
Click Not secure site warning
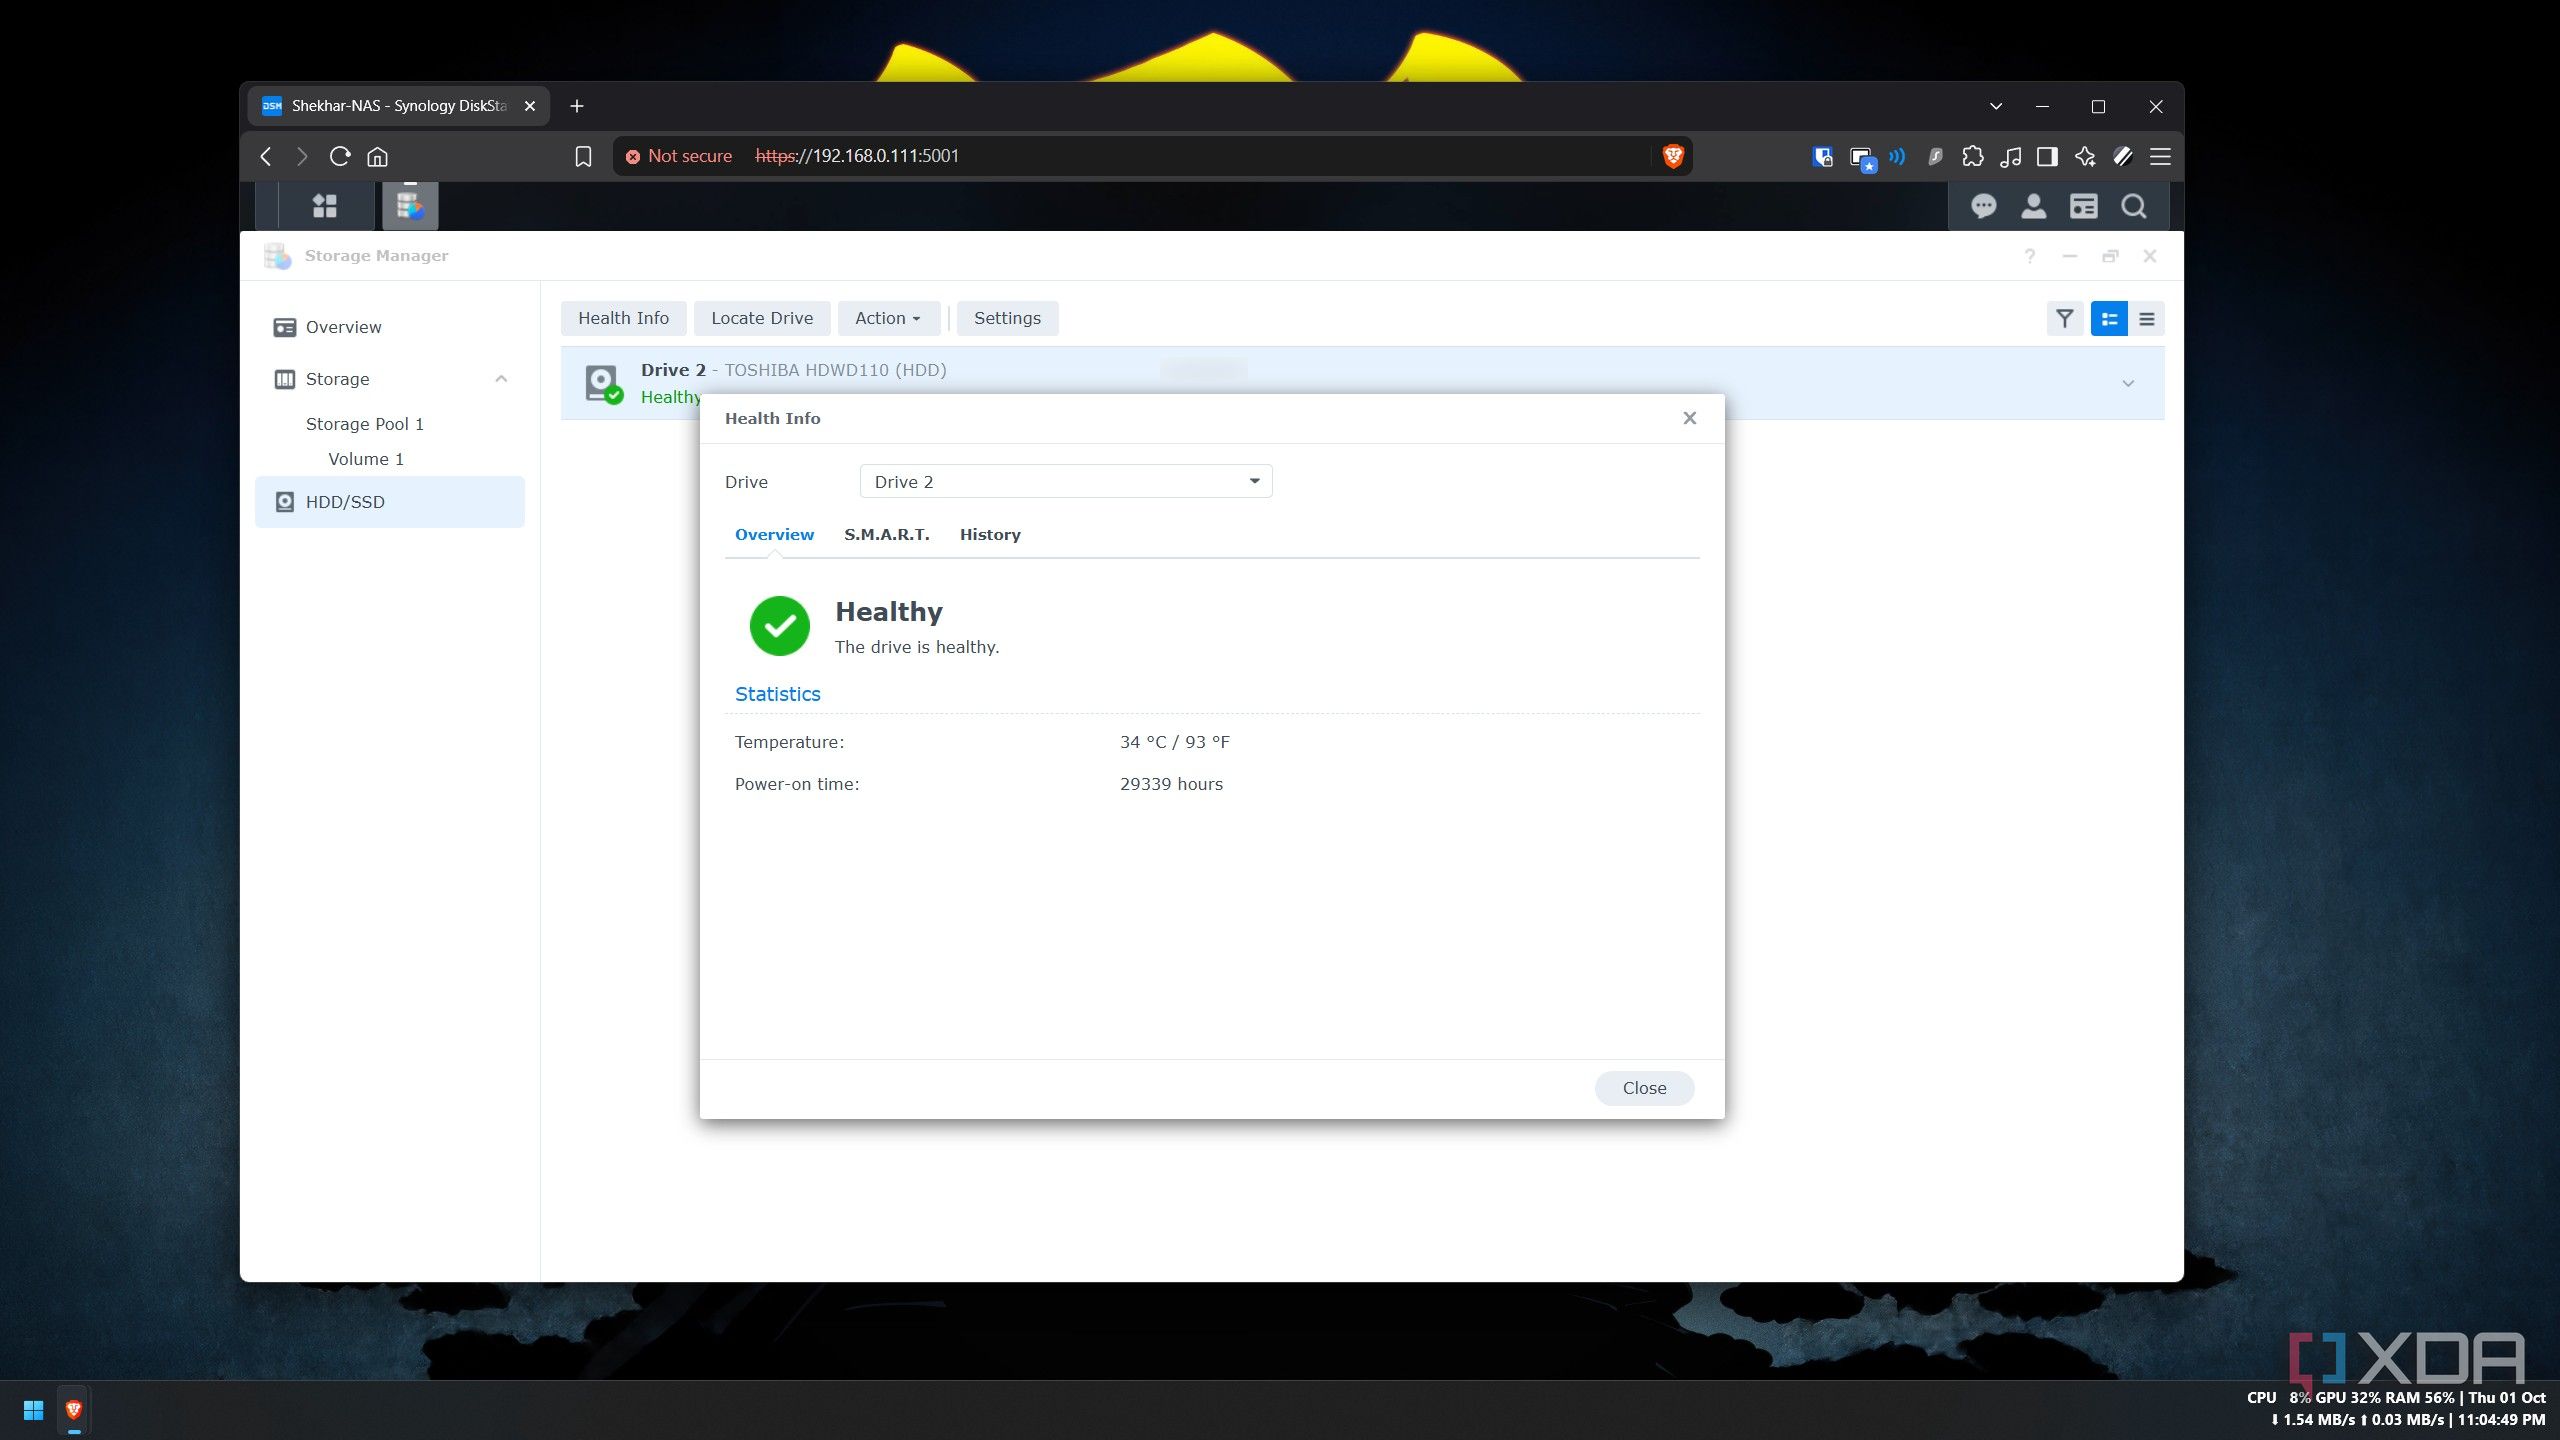click(679, 156)
